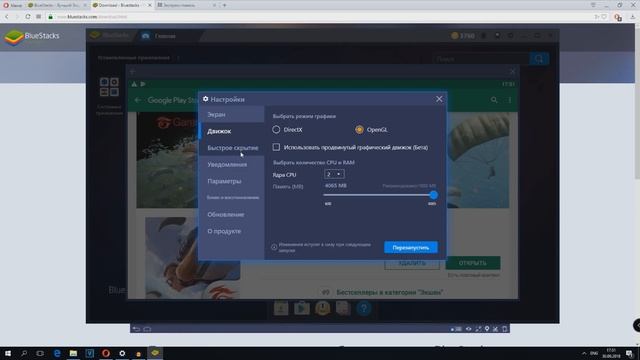Click the memory slider handle
640x360 pixels.
[x=433, y=195]
